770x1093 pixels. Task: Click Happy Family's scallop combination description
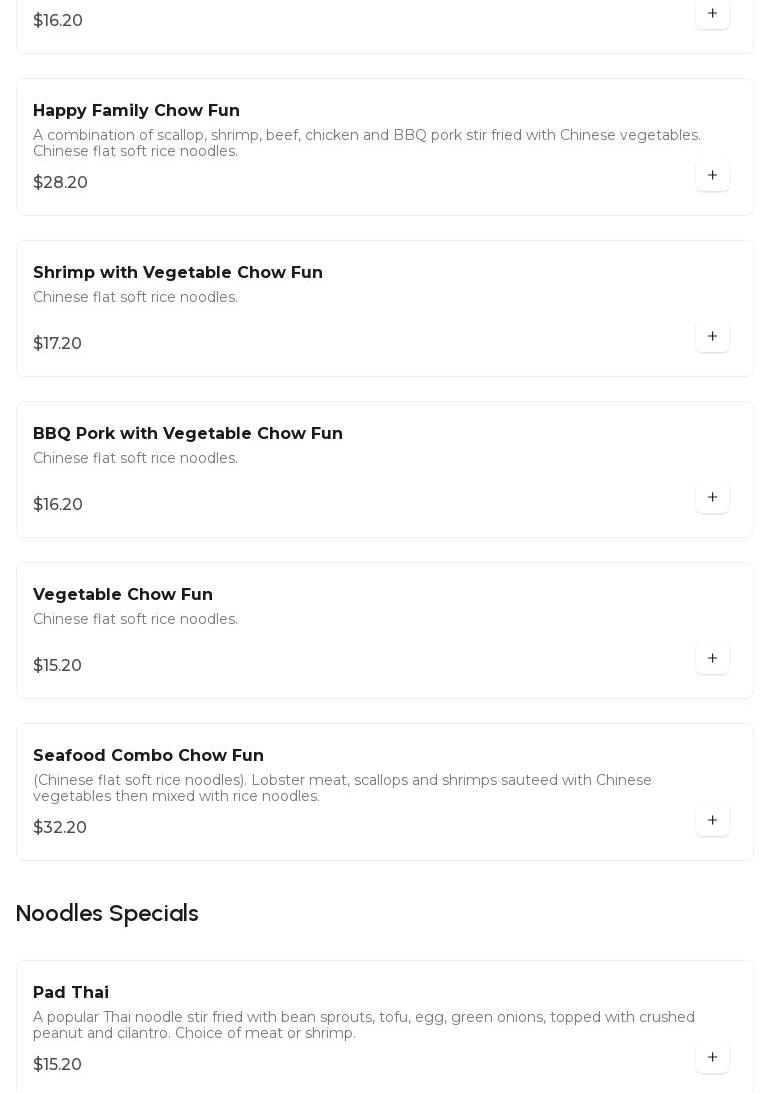[366, 143]
